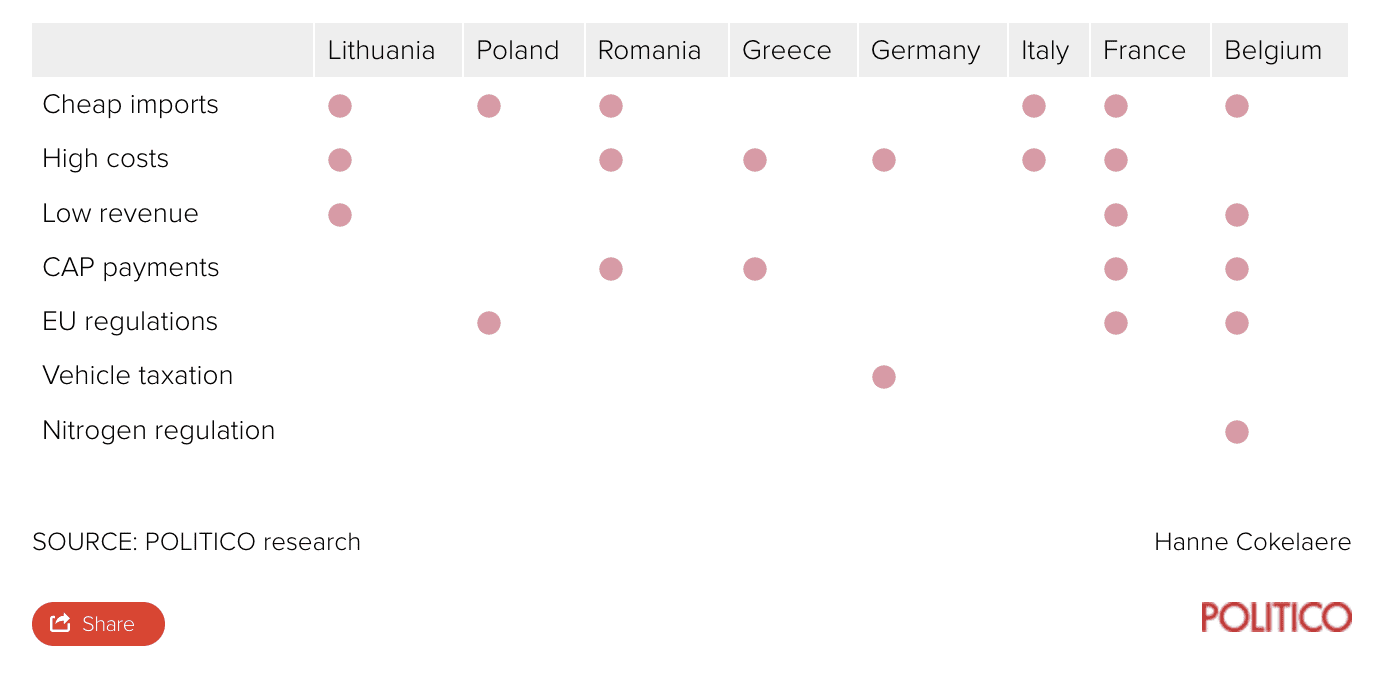Click the CAP payments dot for Greece
The height and width of the screenshot is (690, 1376).
[x=755, y=269]
